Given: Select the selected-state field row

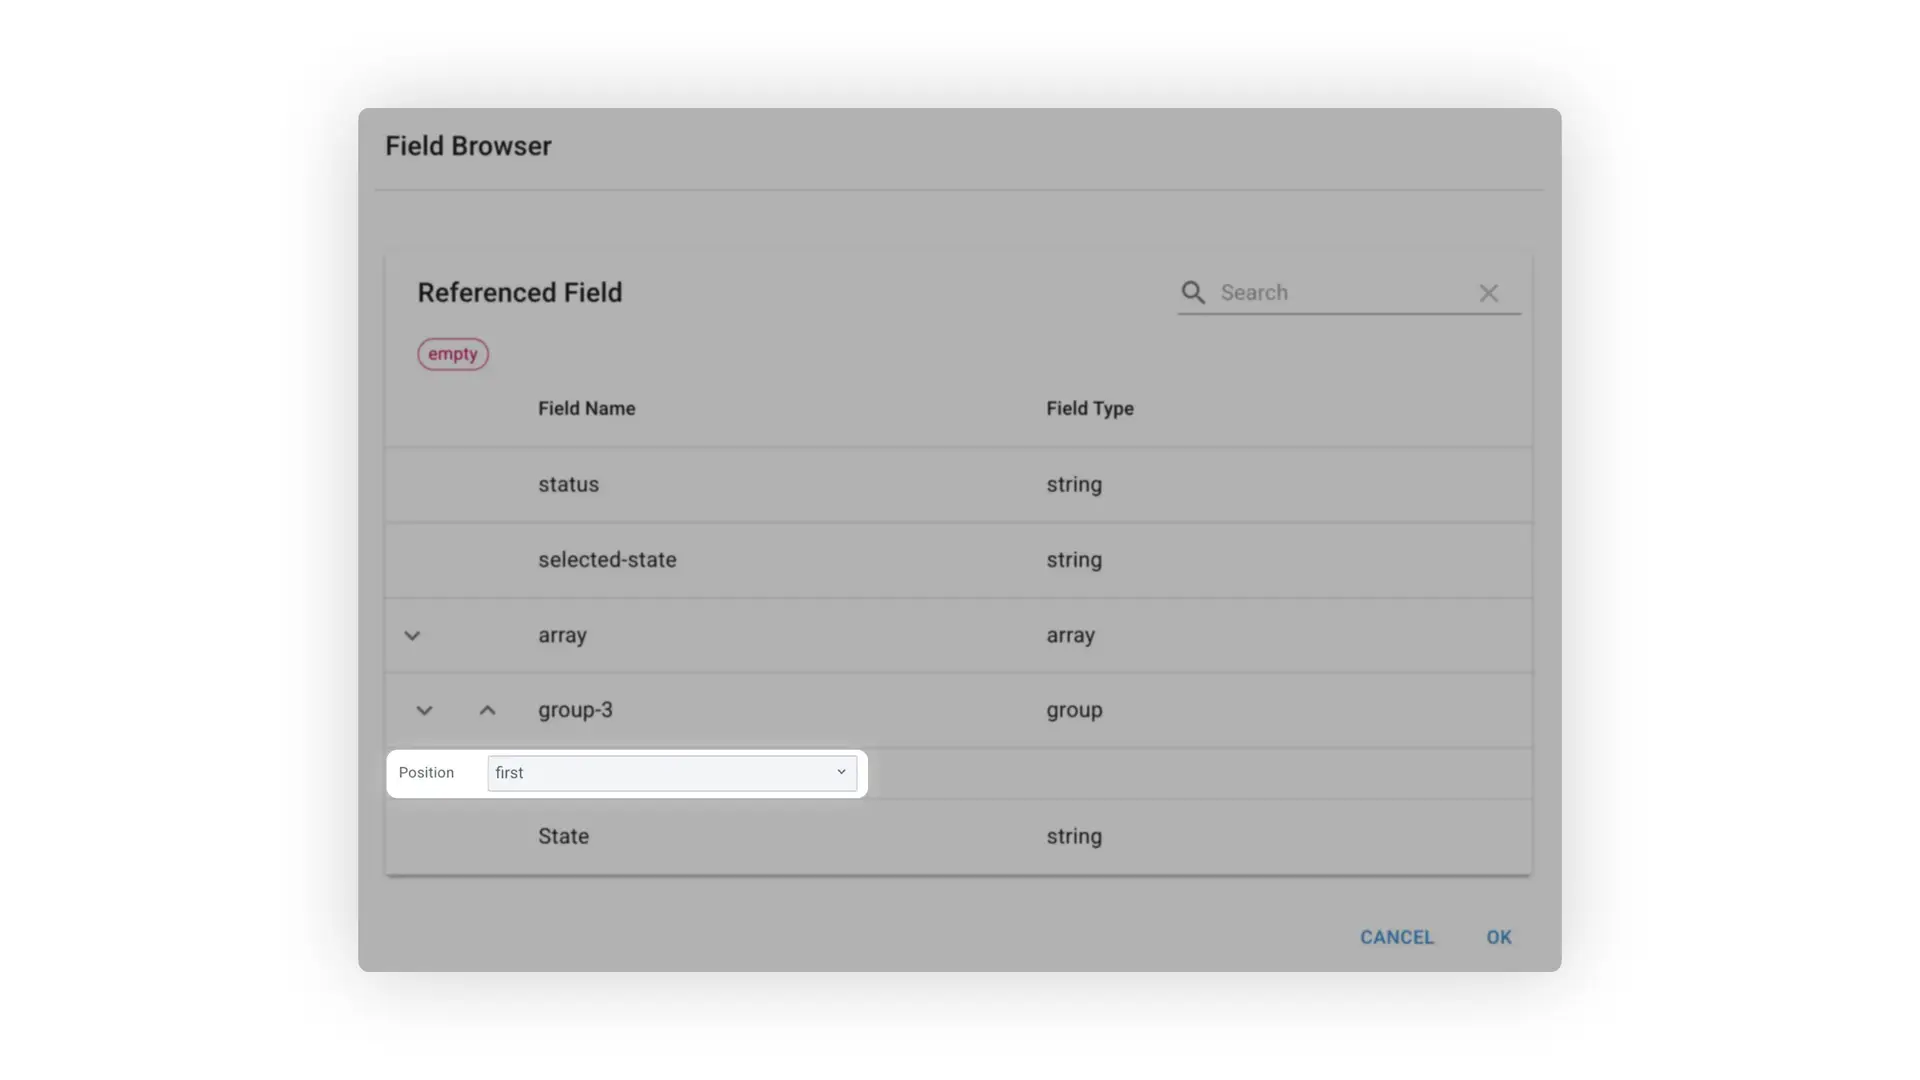Looking at the screenshot, I should point(607,560).
